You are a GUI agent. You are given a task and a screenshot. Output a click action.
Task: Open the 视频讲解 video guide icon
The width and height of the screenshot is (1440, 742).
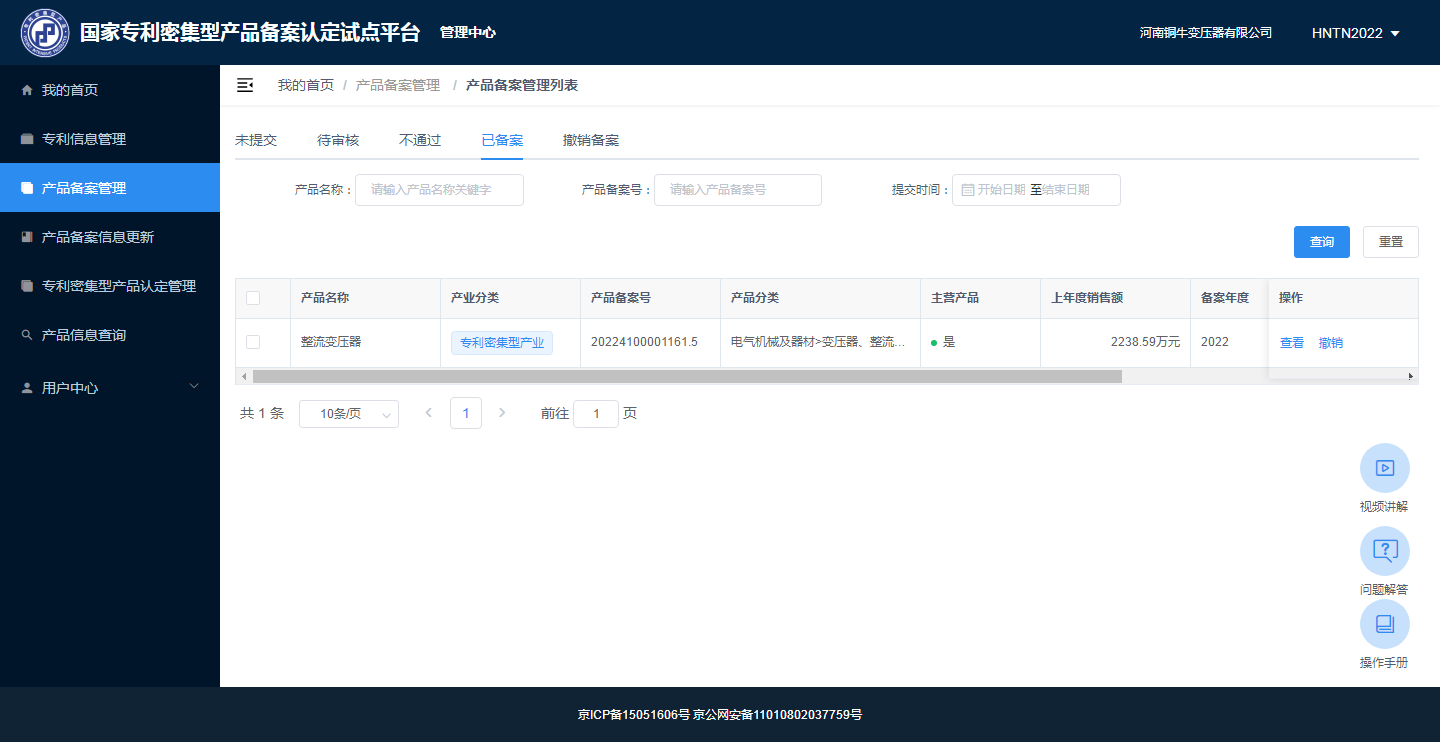click(1385, 468)
